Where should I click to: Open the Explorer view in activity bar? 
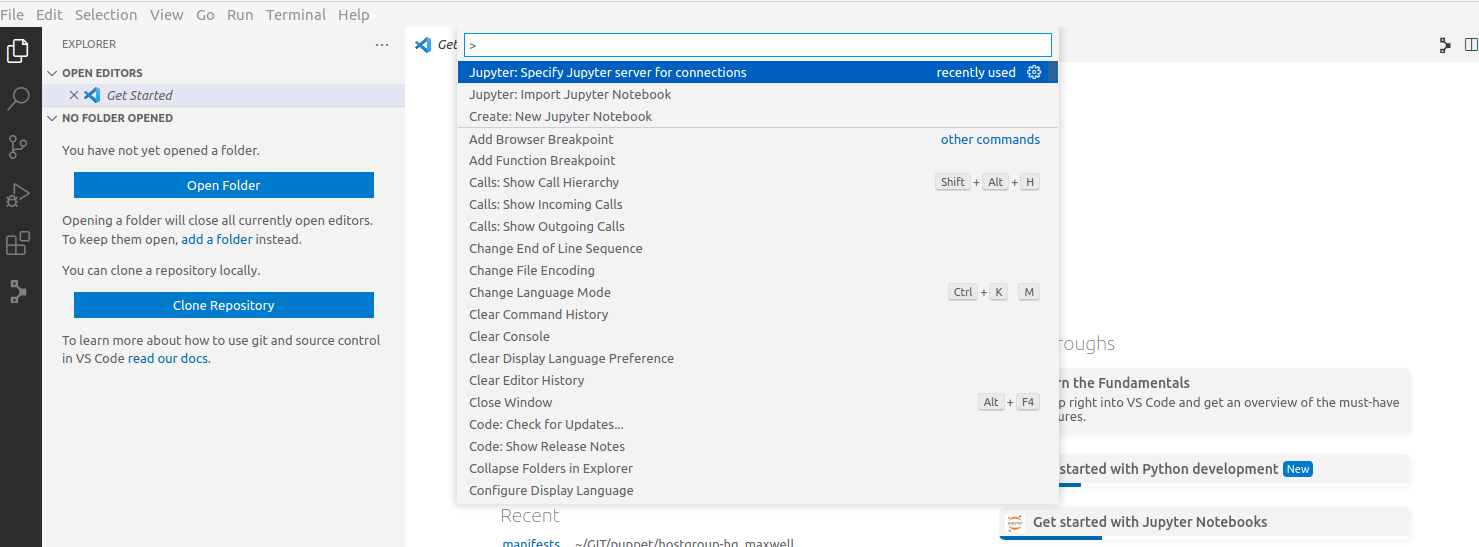(x=18, y=50)
